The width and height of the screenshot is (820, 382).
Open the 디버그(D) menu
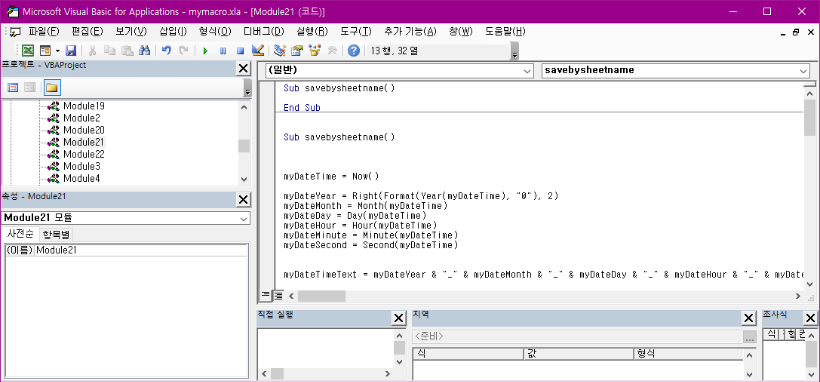264,31
